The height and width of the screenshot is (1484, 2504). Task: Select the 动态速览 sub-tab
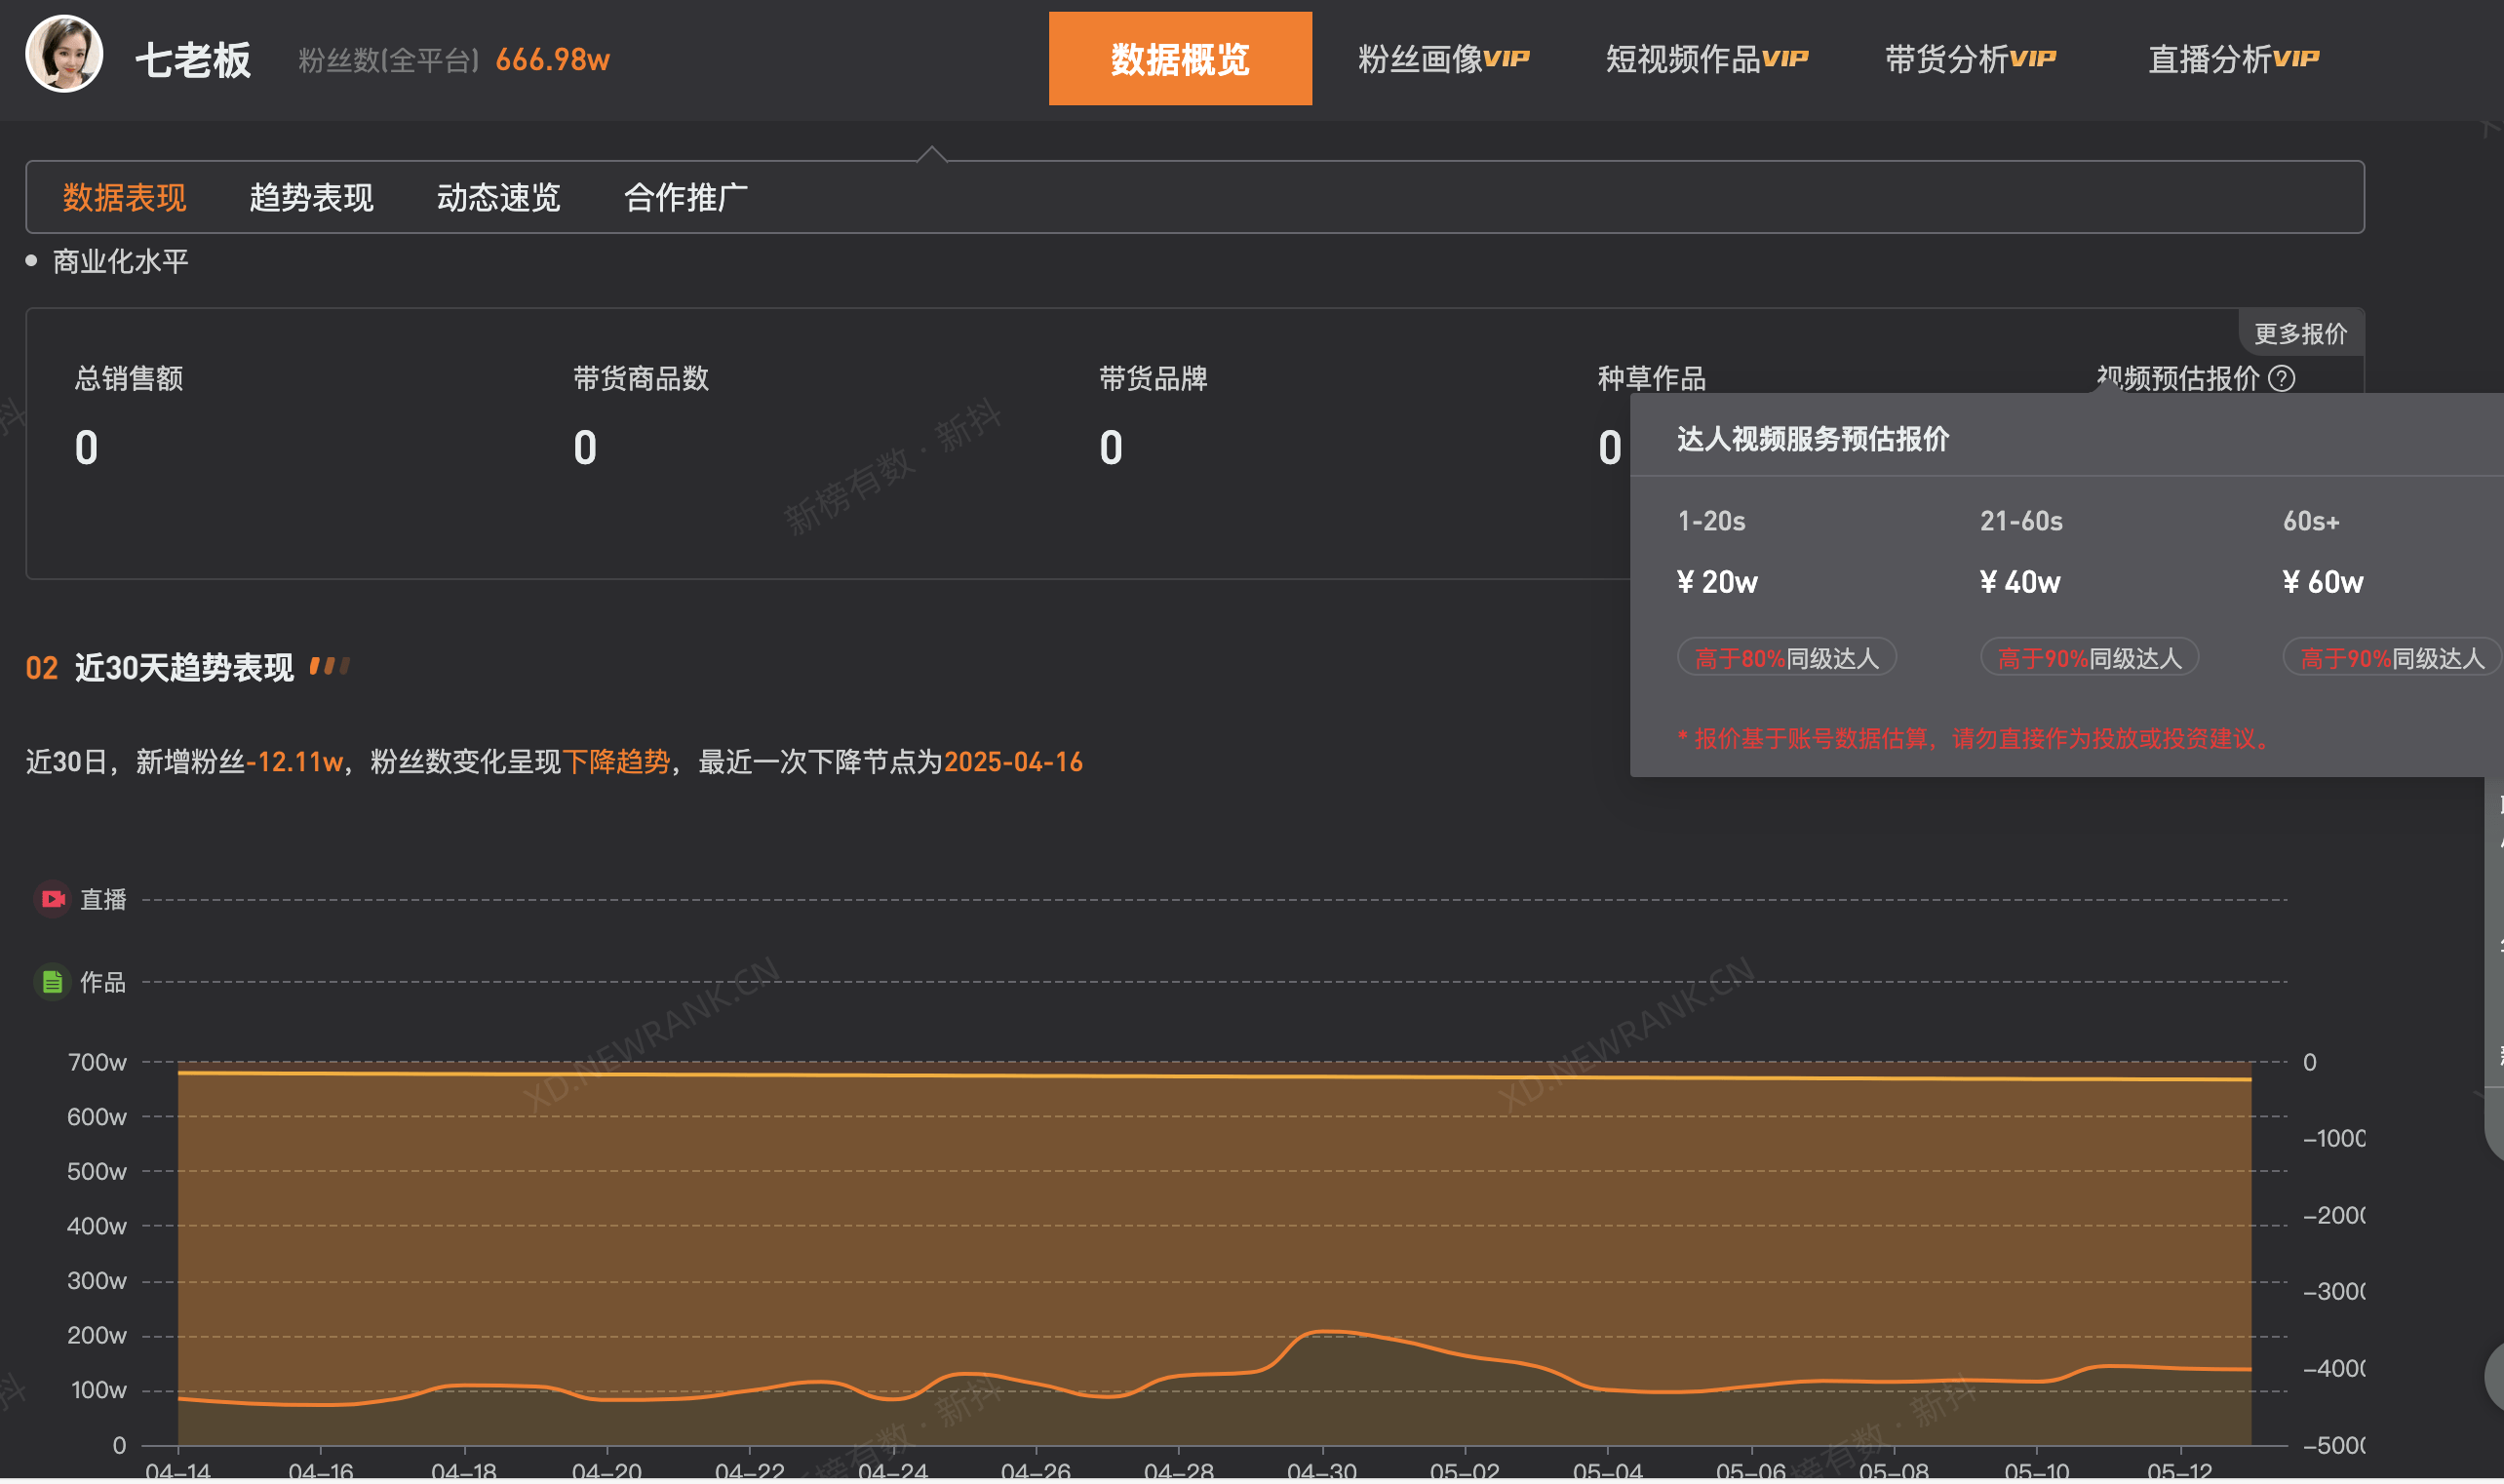(498, 197)
